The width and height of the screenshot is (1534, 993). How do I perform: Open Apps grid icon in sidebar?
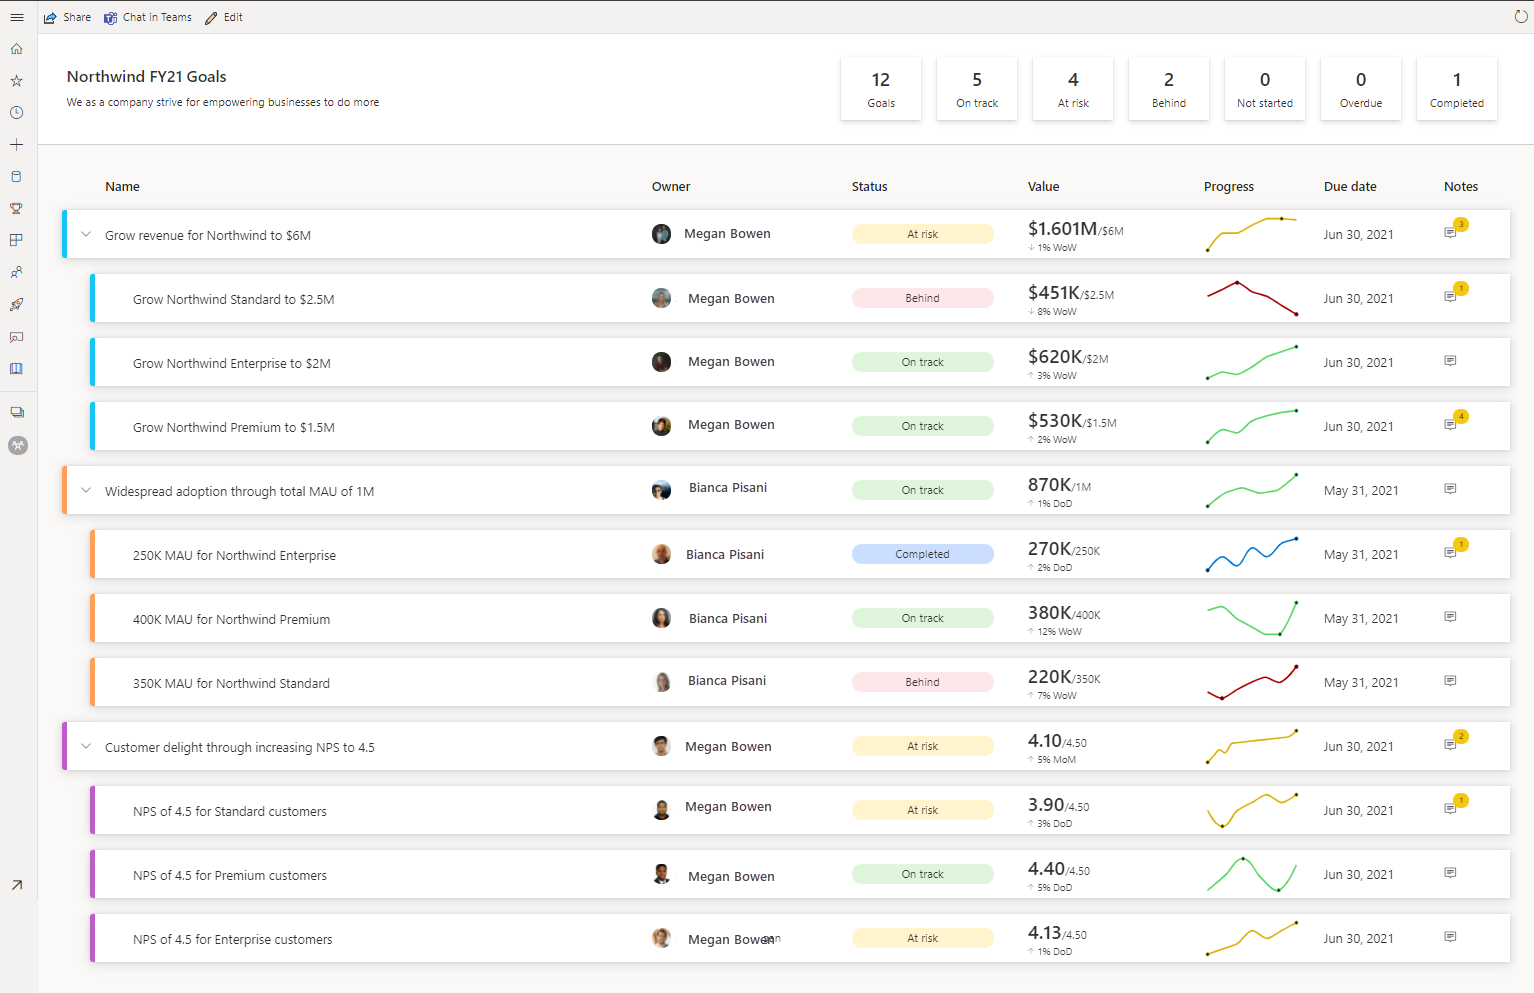click(17, 240)
